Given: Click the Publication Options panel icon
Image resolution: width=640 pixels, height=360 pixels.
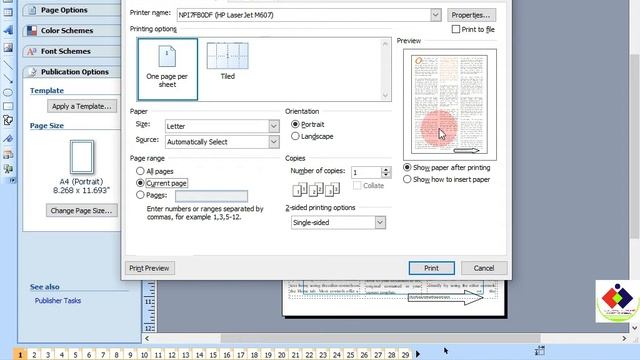Looking at the screenshot, I should pyautogui.click(x=33, y=72).
